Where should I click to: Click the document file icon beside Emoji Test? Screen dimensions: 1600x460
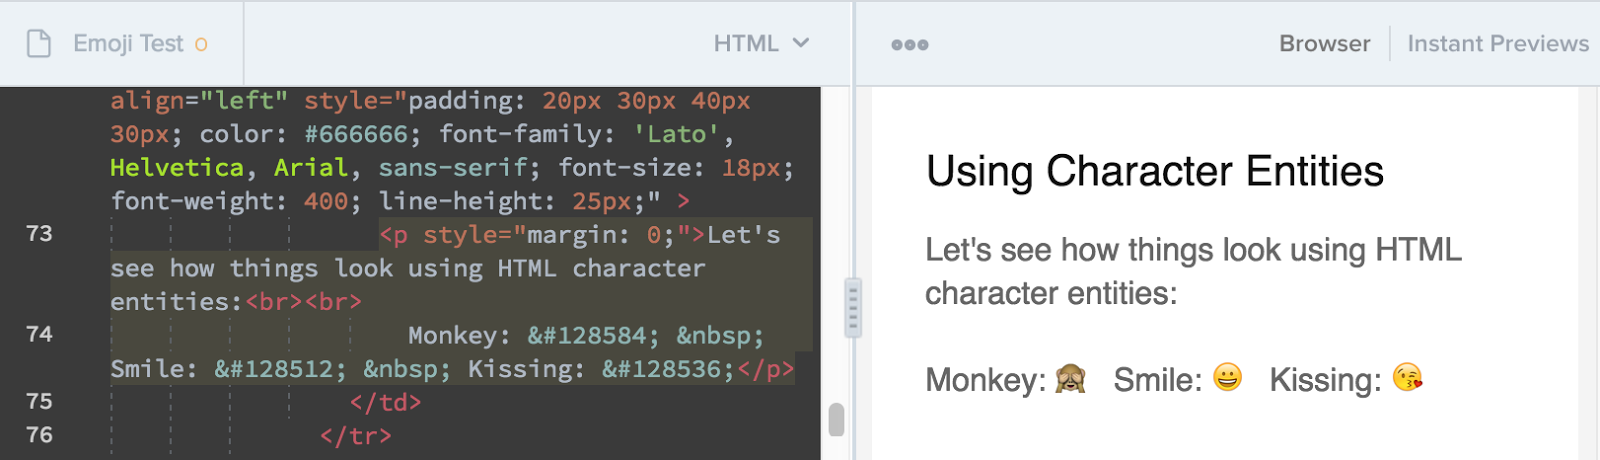coord(39,44)
